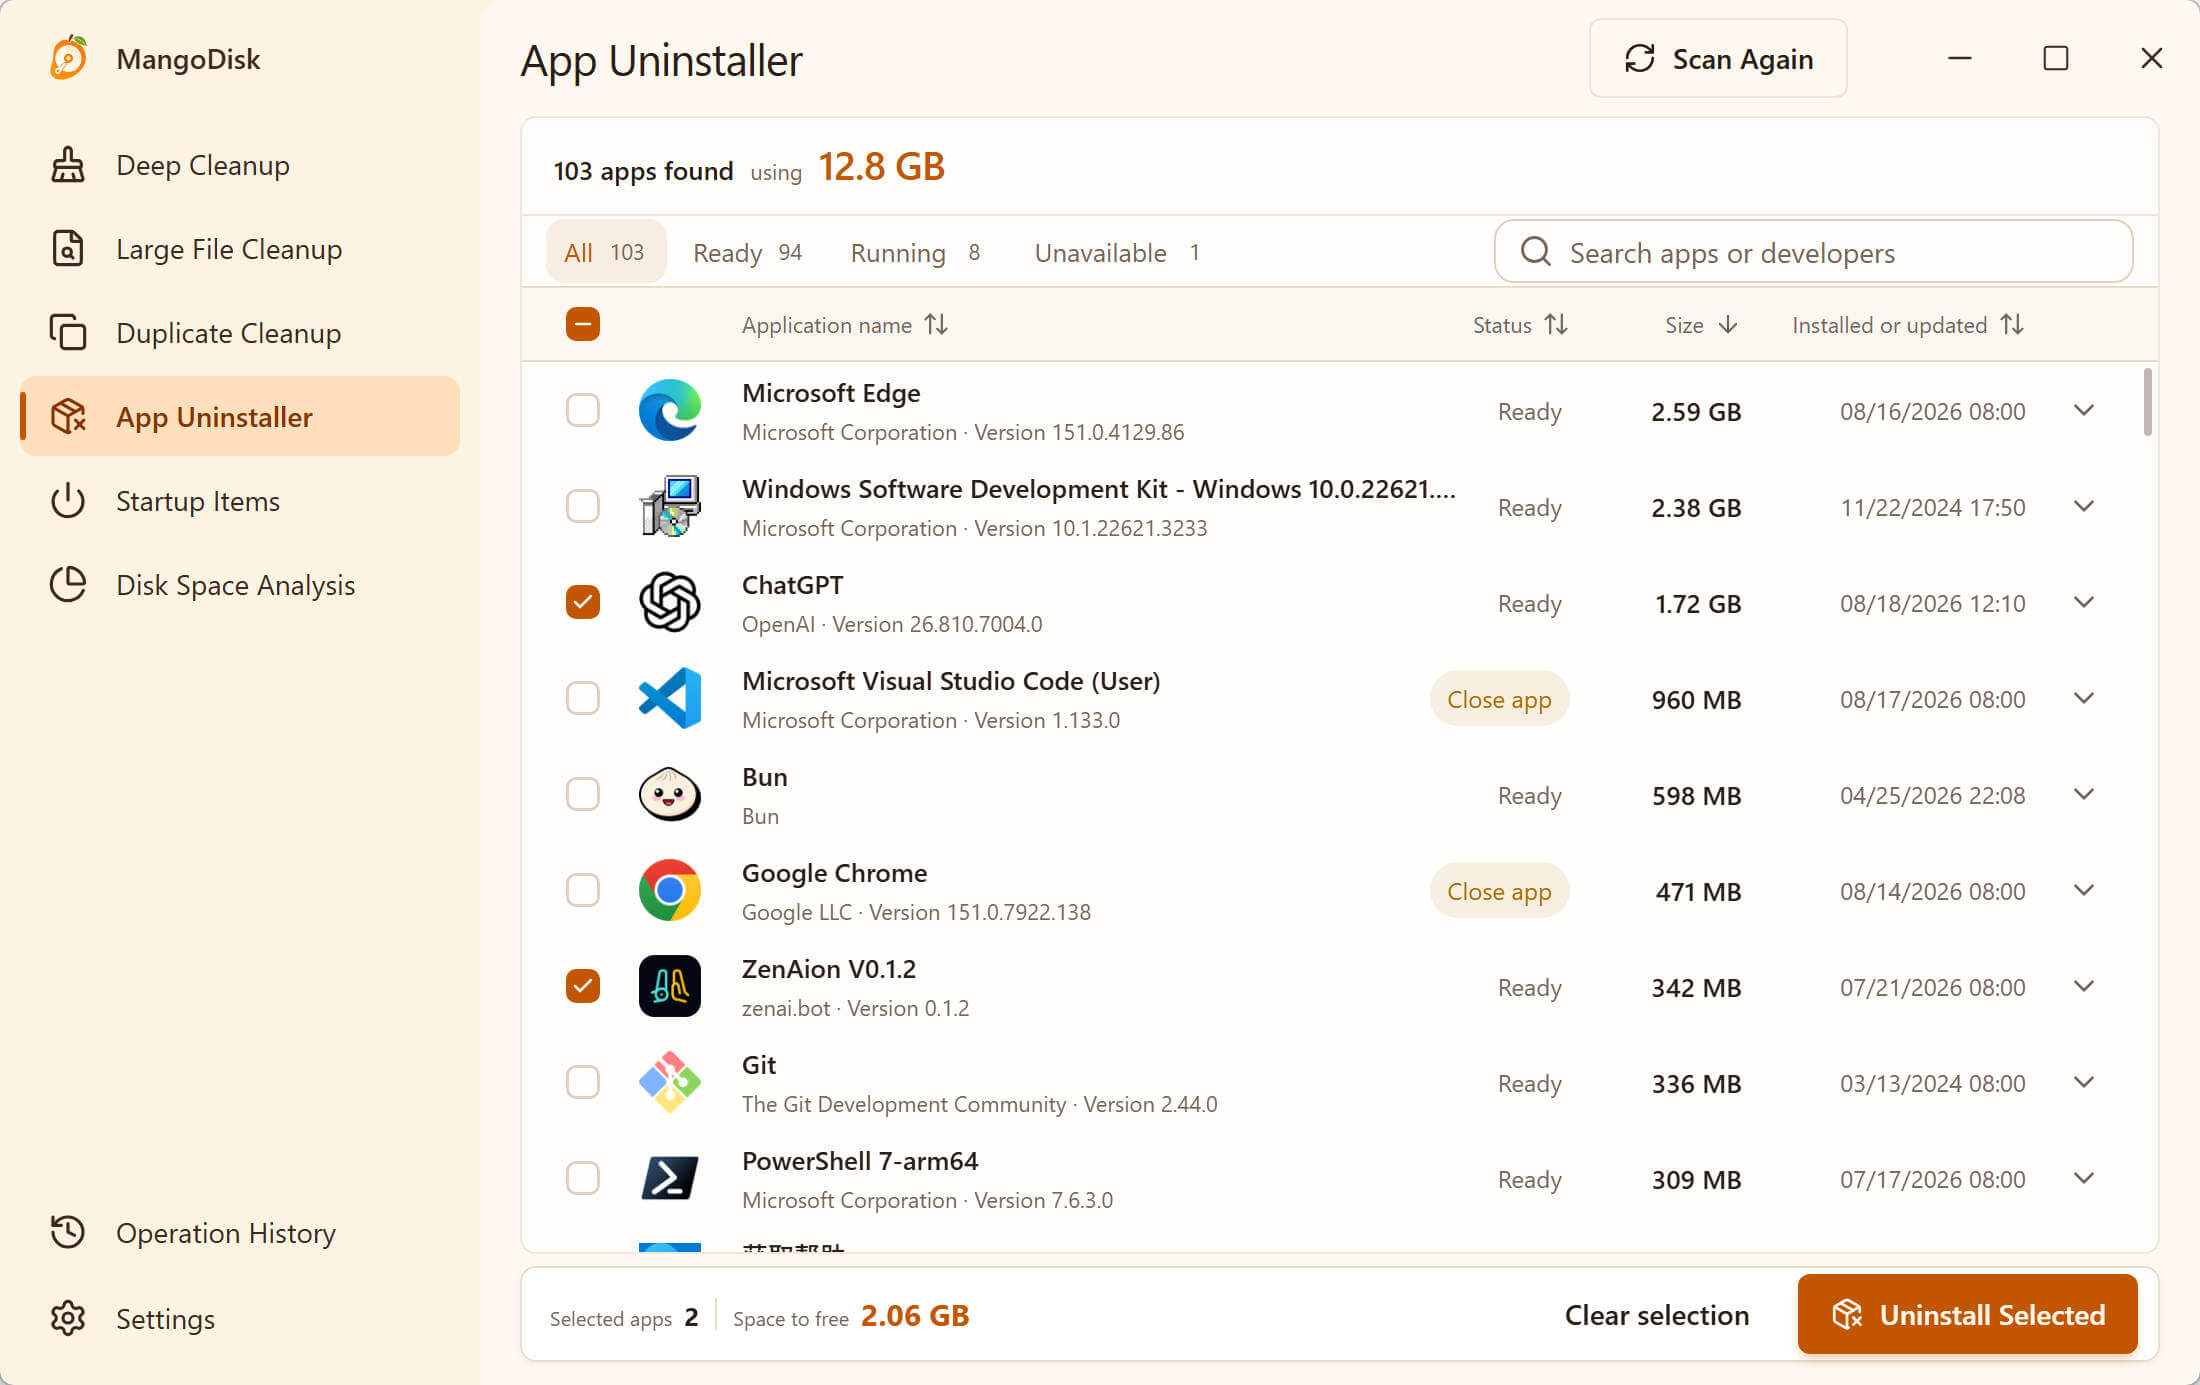Image resolution: width=2200 pixels, height=1385 pixels.
Task: Click Uninstall Selected button
Action: (1968, 1314)
